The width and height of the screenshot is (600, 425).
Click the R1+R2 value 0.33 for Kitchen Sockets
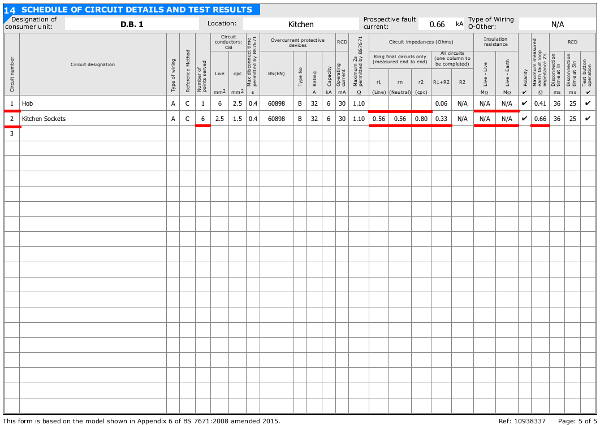(441, 118)
